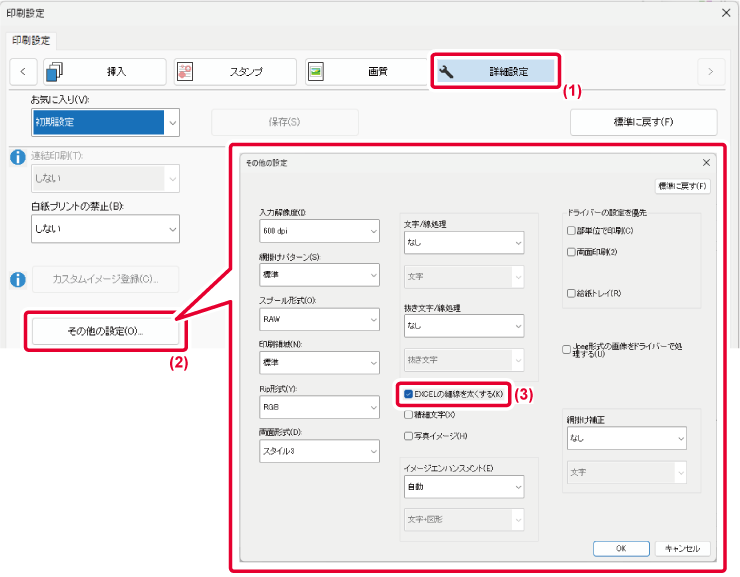Click the right arrow tab scroll button

[x=710, y=71]
